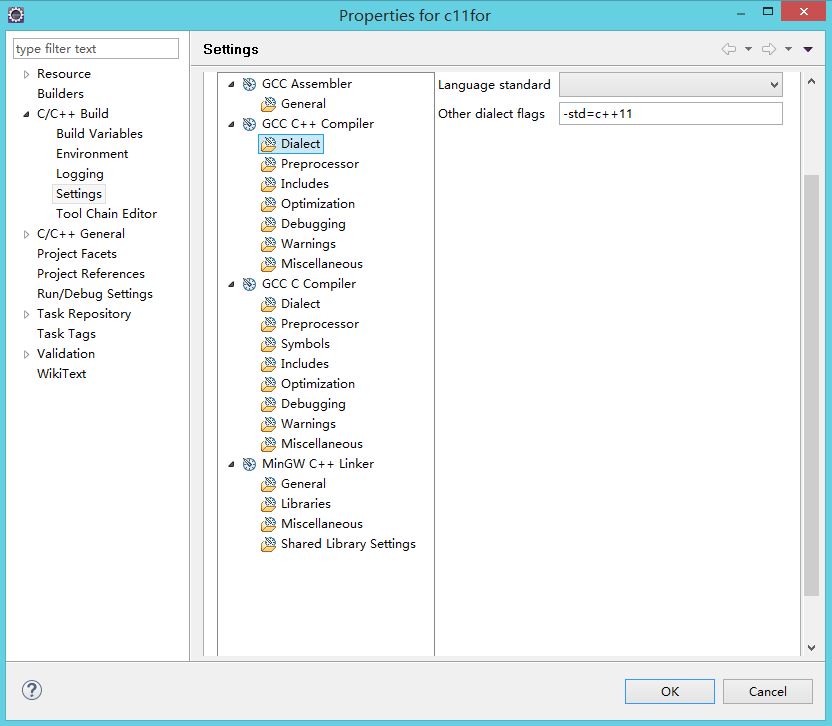Screen dimensions: 832x726
Task: Select General under MinGW C++ Linker
Action: [303, 483]
